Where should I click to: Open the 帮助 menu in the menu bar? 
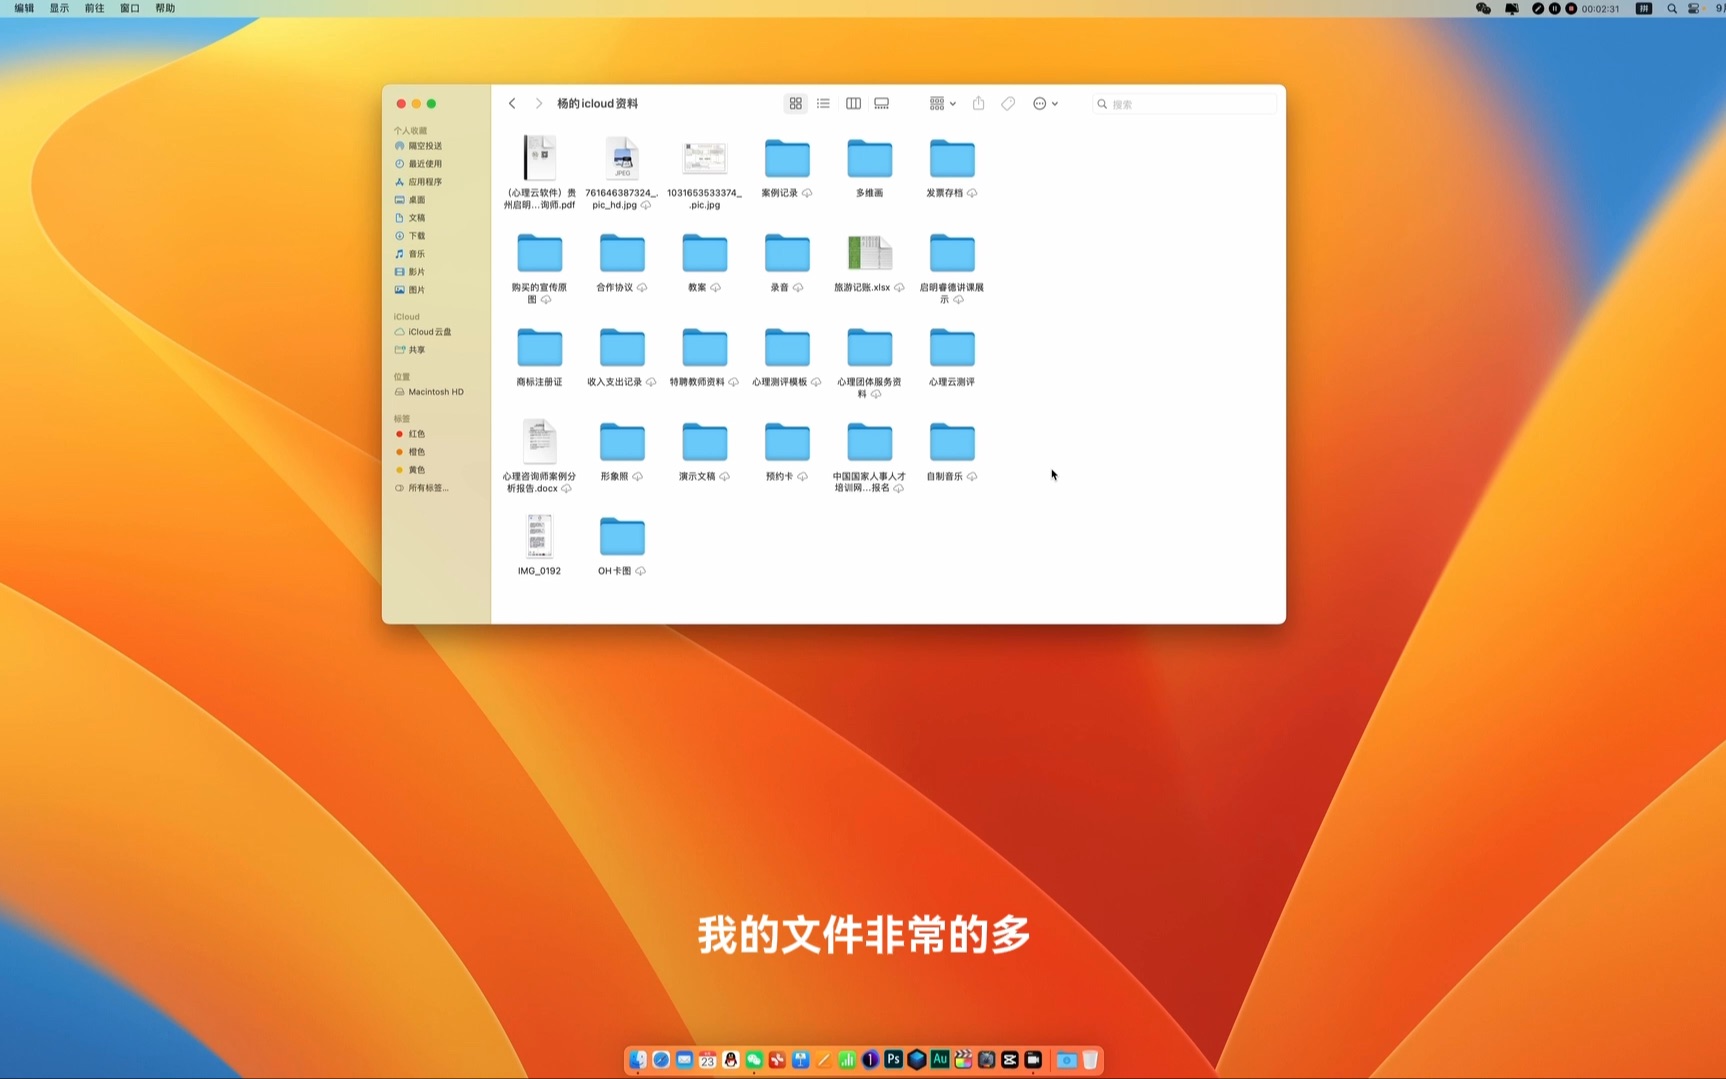(x=165, y=8)
